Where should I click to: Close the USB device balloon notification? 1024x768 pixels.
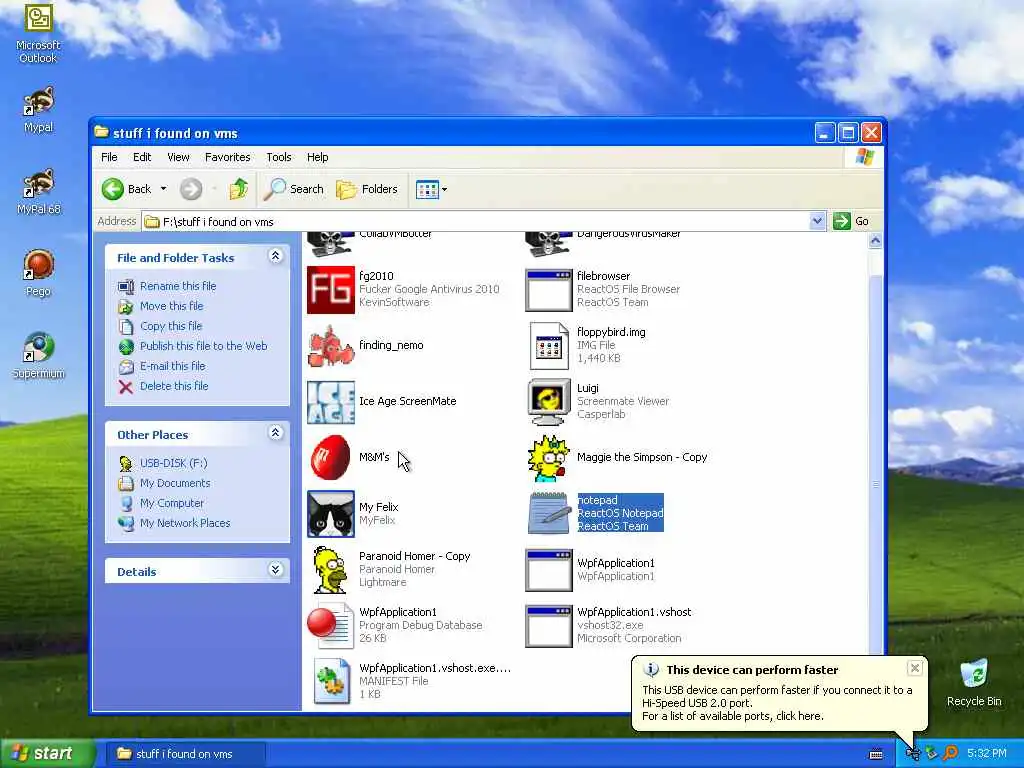pos(915,668)
